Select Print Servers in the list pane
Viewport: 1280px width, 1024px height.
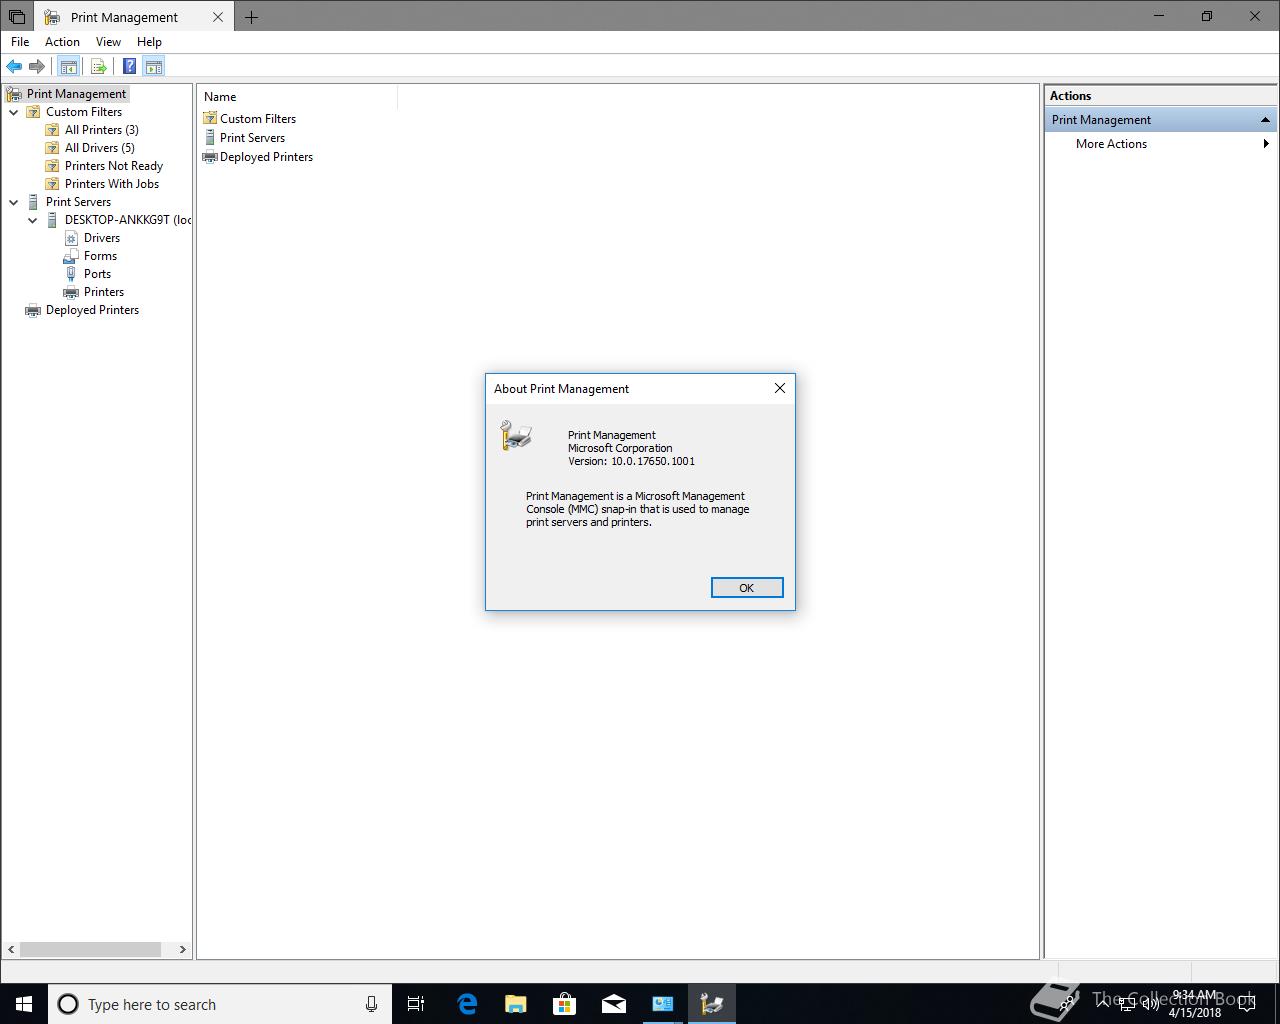click(244, 138)
